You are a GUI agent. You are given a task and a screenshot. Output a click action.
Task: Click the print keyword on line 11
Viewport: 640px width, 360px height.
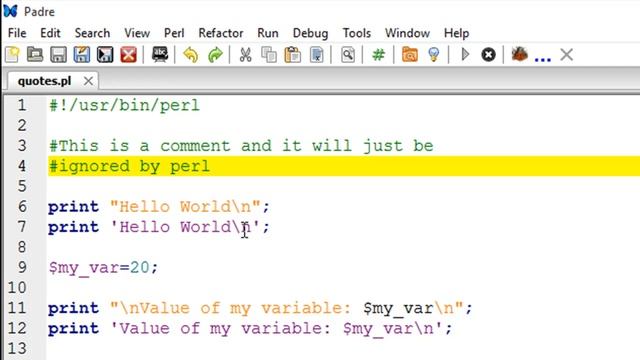(73, 308)
